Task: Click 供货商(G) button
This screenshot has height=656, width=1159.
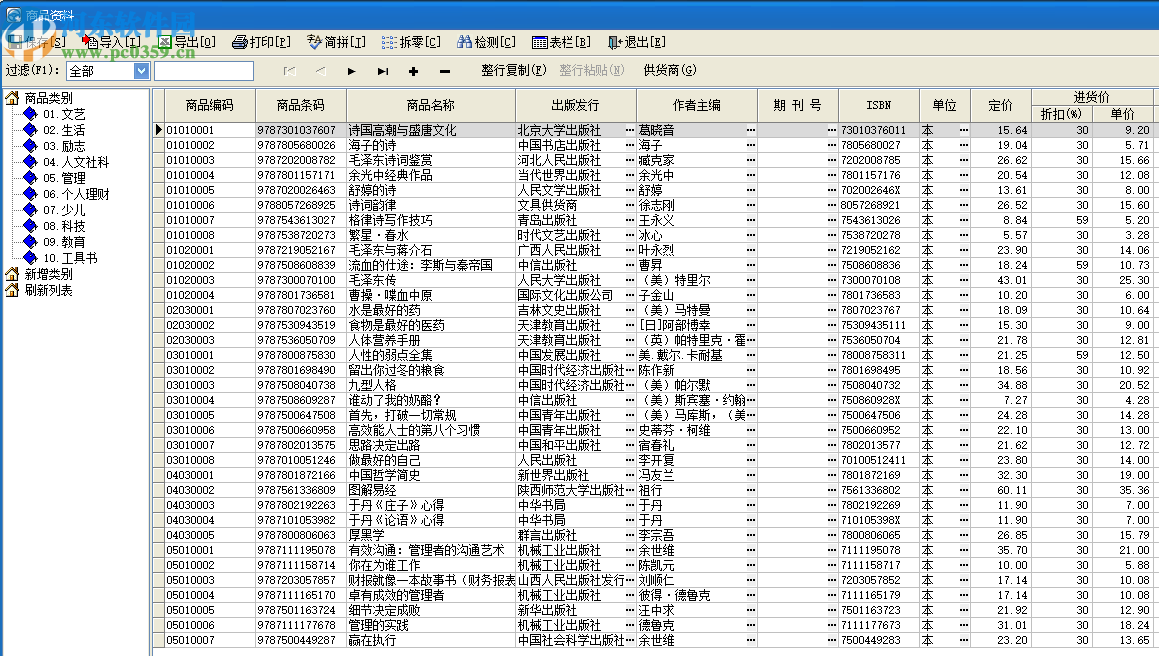Action: [670, 70]
